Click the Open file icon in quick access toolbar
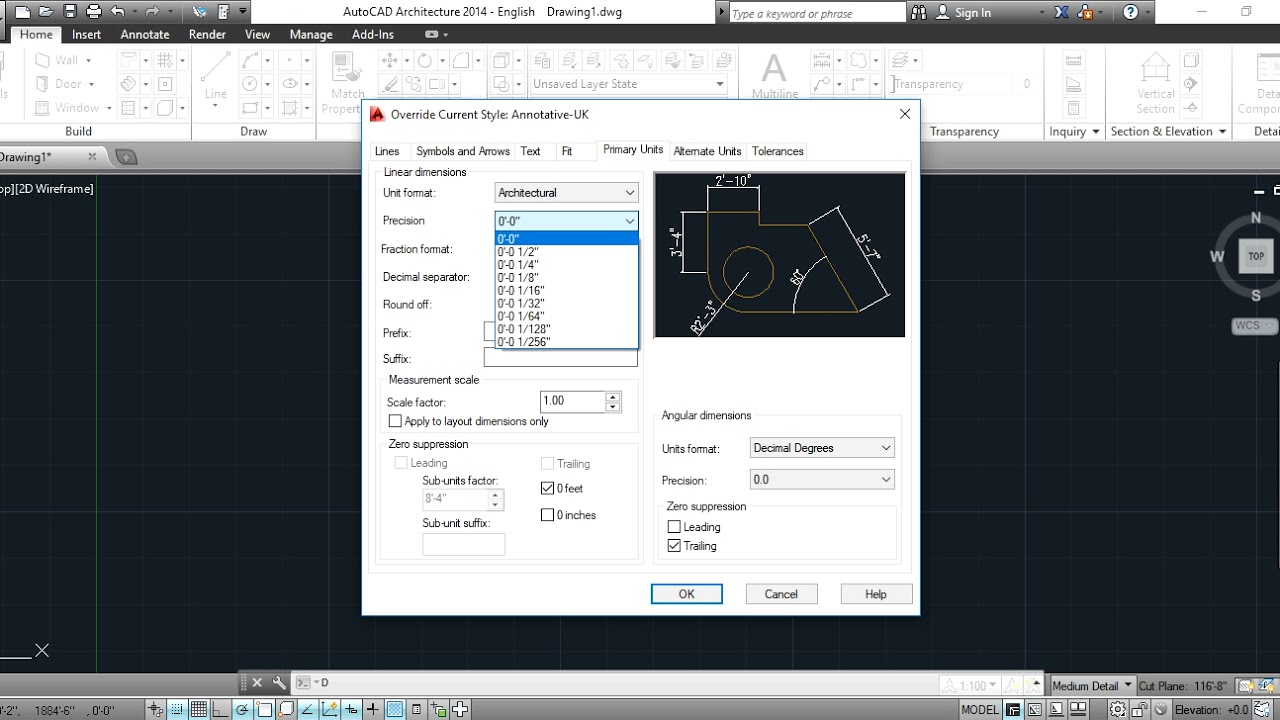The image size is (1280, 720). [45, 12]
